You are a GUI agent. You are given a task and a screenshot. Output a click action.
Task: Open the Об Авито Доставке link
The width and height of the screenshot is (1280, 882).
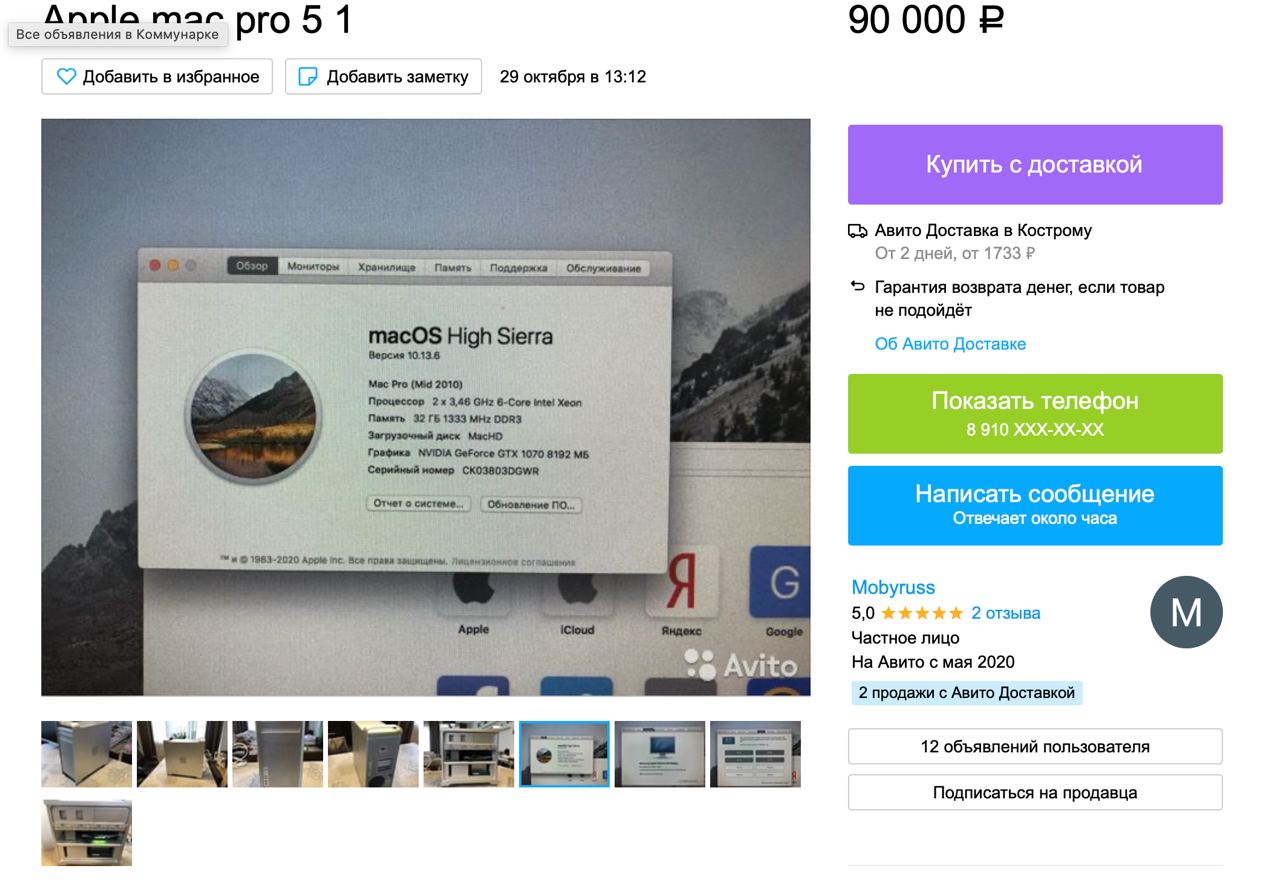coord(950,344)
